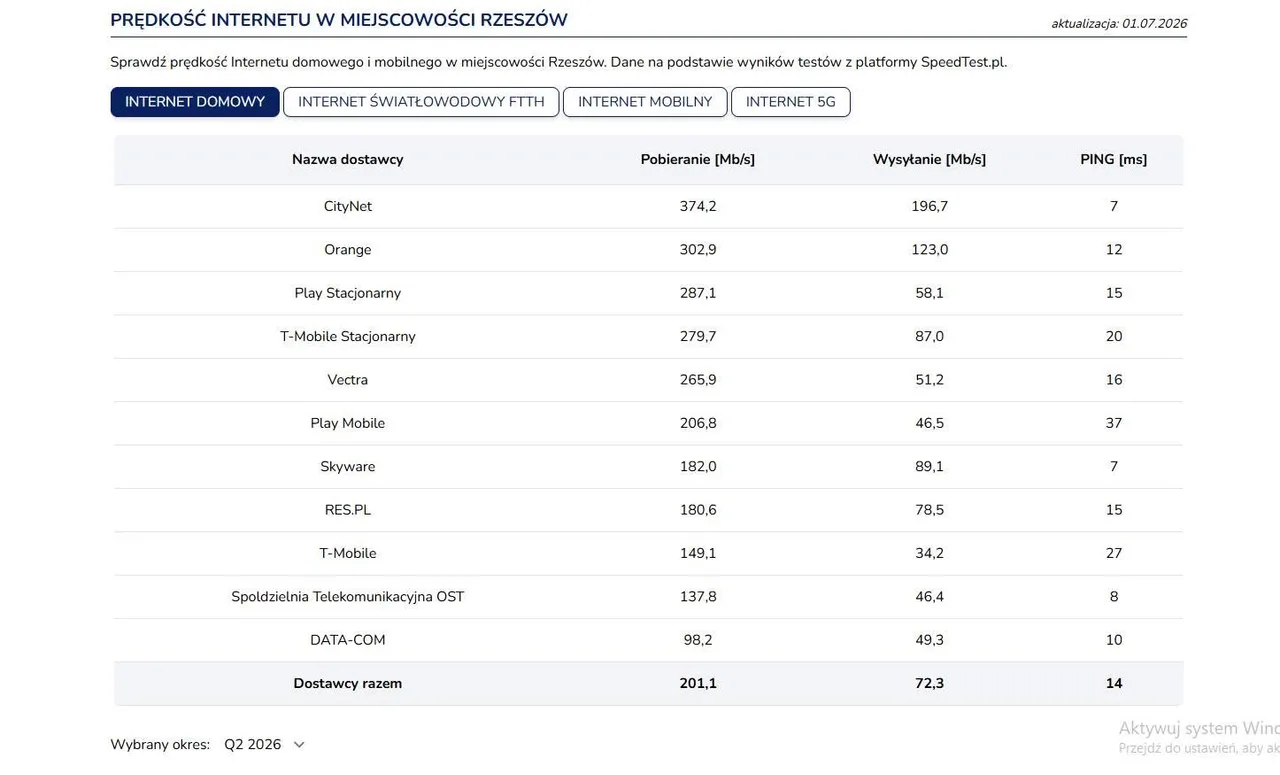Click the PING [ms] column header
The image size is (1280, 775).
1114,159
